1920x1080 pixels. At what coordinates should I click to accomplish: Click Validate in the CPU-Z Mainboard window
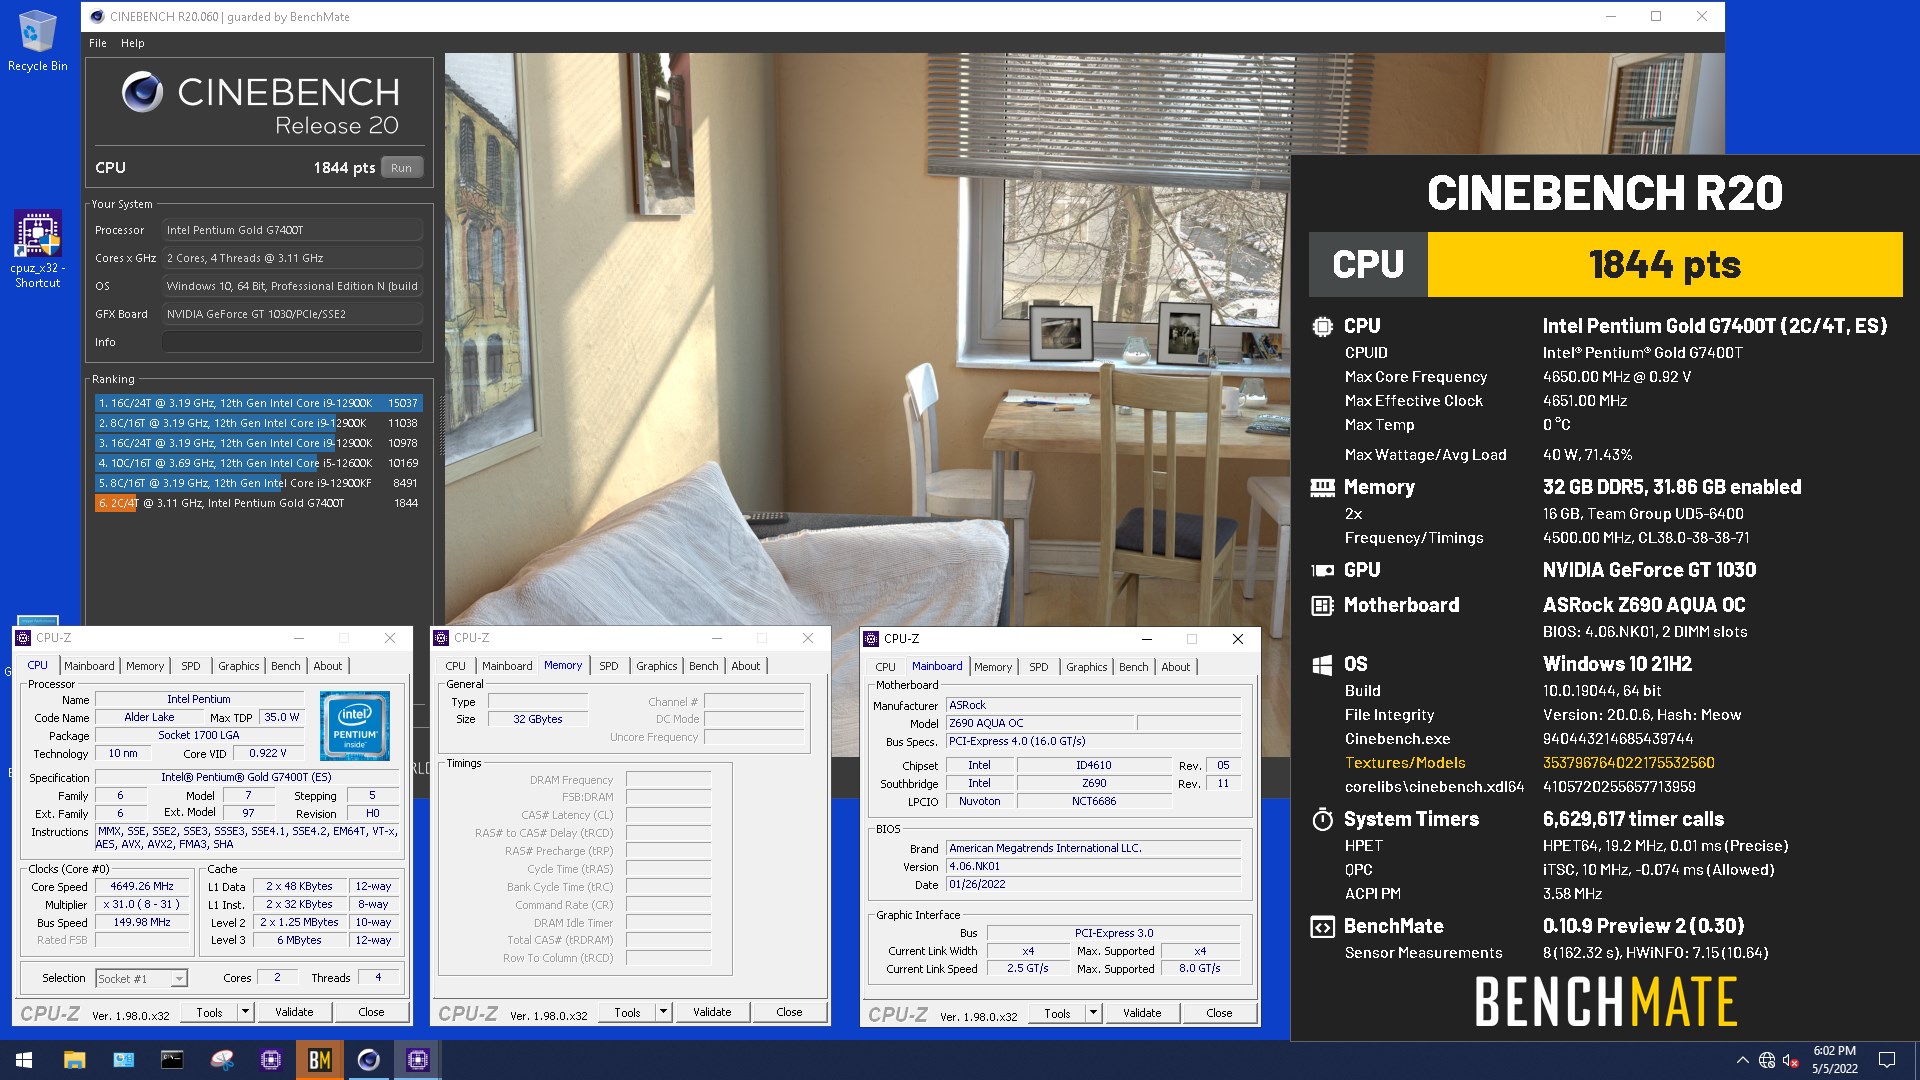coord(1142,1013)
